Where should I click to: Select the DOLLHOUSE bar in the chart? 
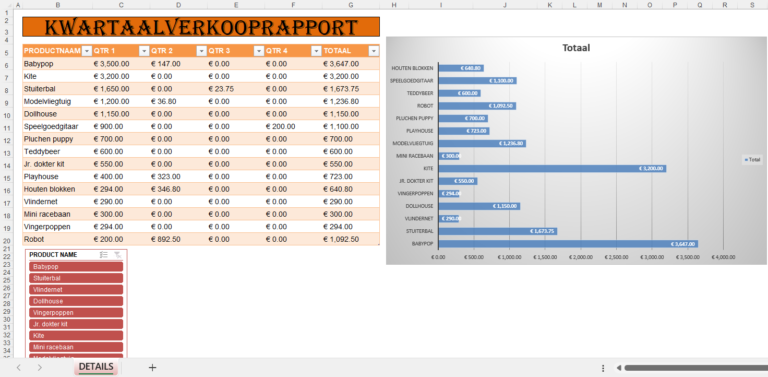coord(480,206)
